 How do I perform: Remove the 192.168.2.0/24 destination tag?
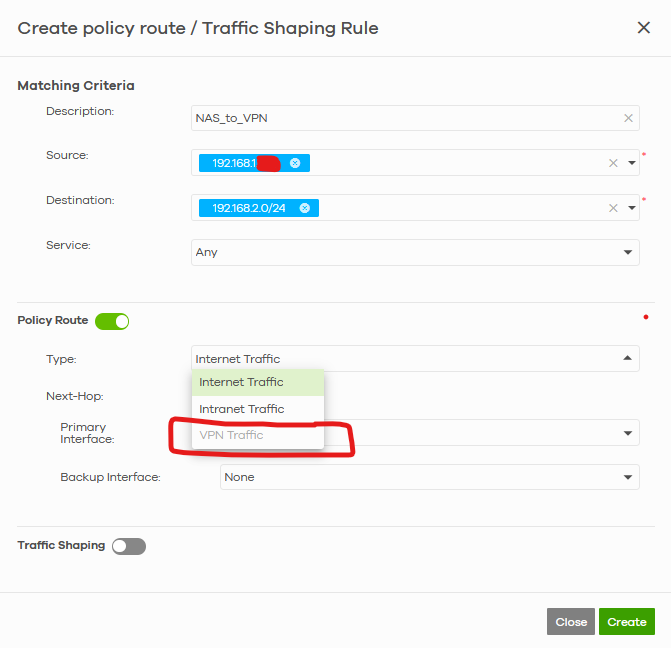(x=304, y=208)
